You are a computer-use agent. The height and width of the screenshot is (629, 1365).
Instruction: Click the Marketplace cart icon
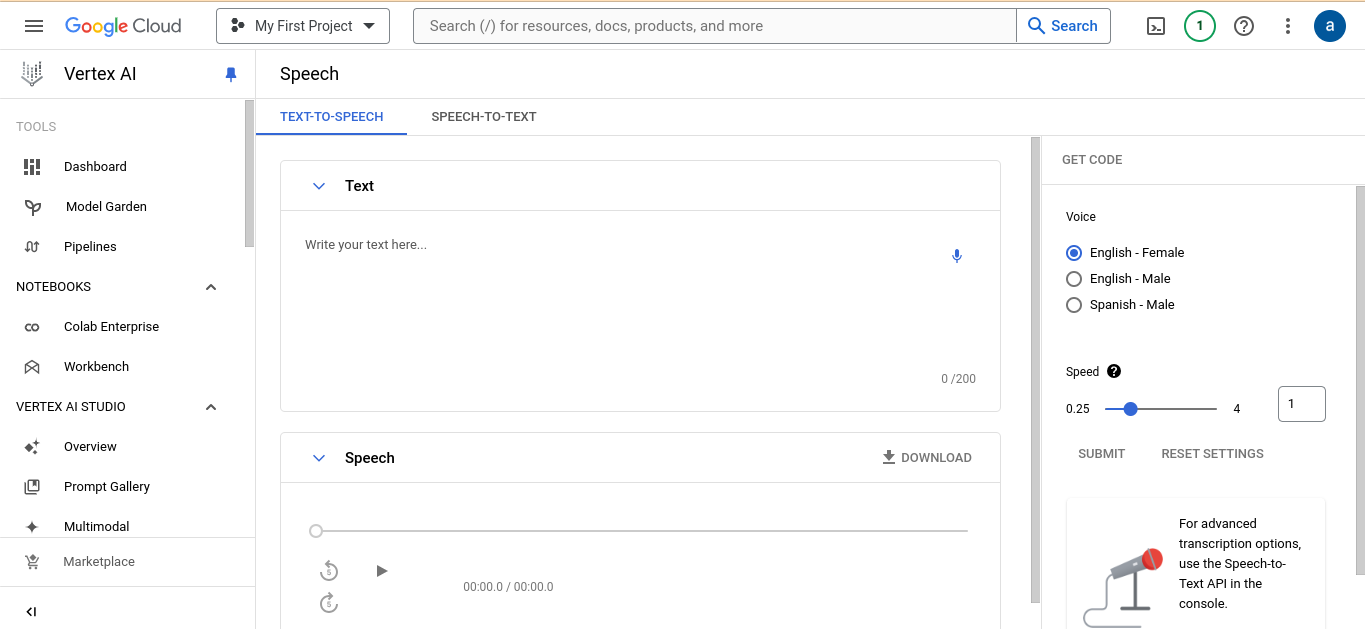32,562
